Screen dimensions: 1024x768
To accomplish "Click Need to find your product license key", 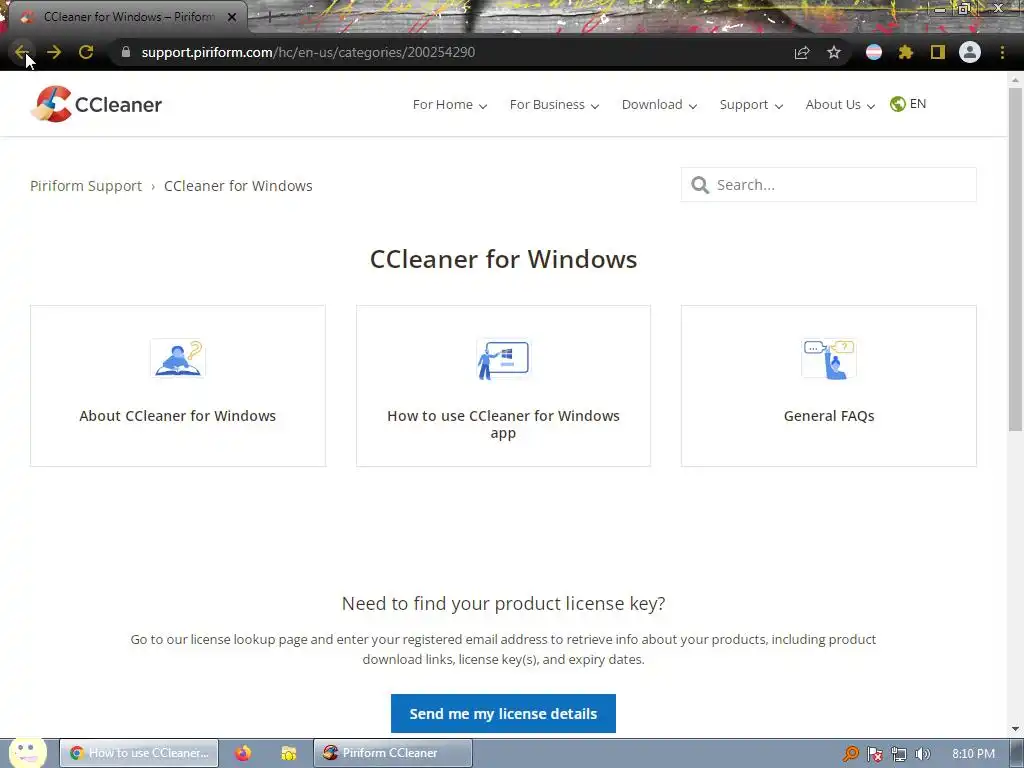I will point(503,603).
